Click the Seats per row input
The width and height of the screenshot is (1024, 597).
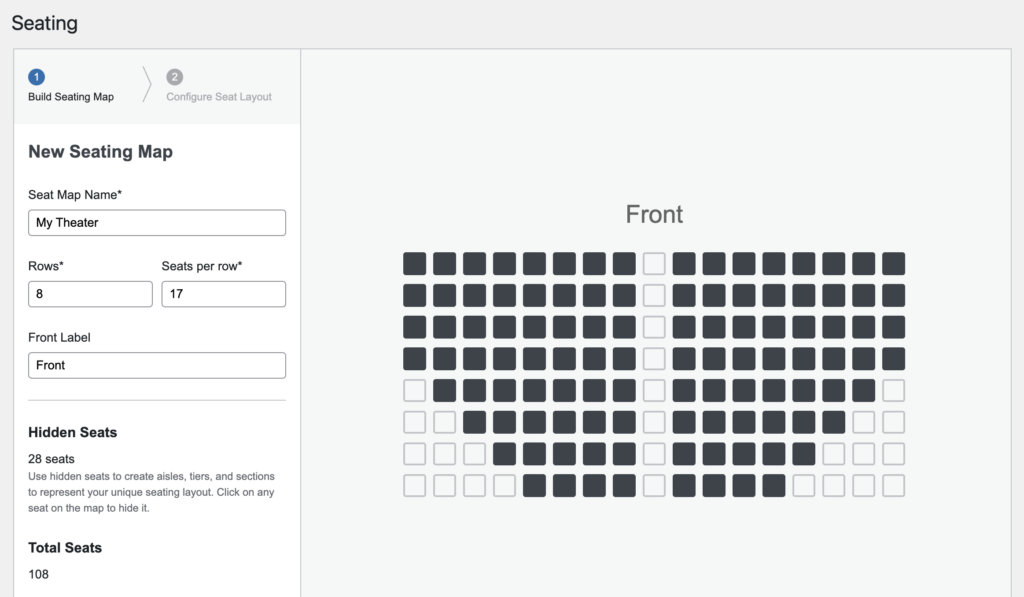click(223, 294)
